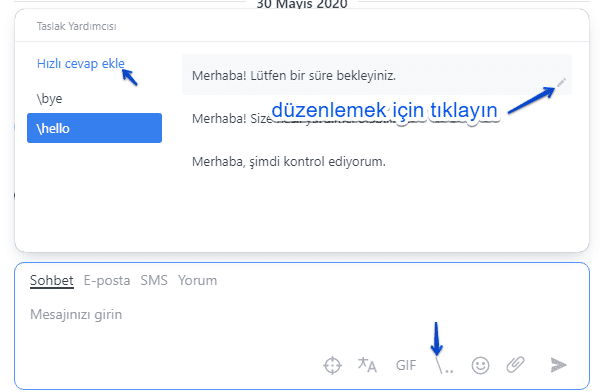The height and width of the screenshot is (392, 600).
Task: Switch to the Yorum tab
Action: coord(197,281)
